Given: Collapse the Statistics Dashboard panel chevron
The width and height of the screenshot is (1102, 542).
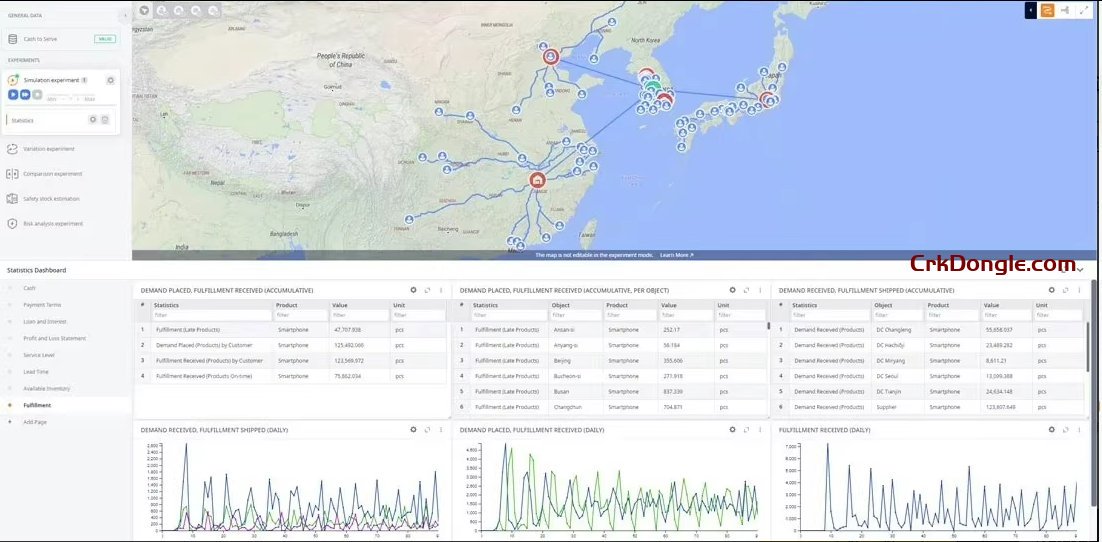Looking at the screenshot, I should 1080,269.
